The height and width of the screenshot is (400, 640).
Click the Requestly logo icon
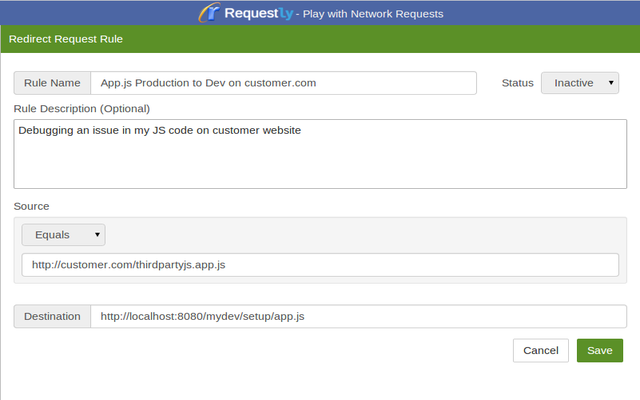(209, 13)
